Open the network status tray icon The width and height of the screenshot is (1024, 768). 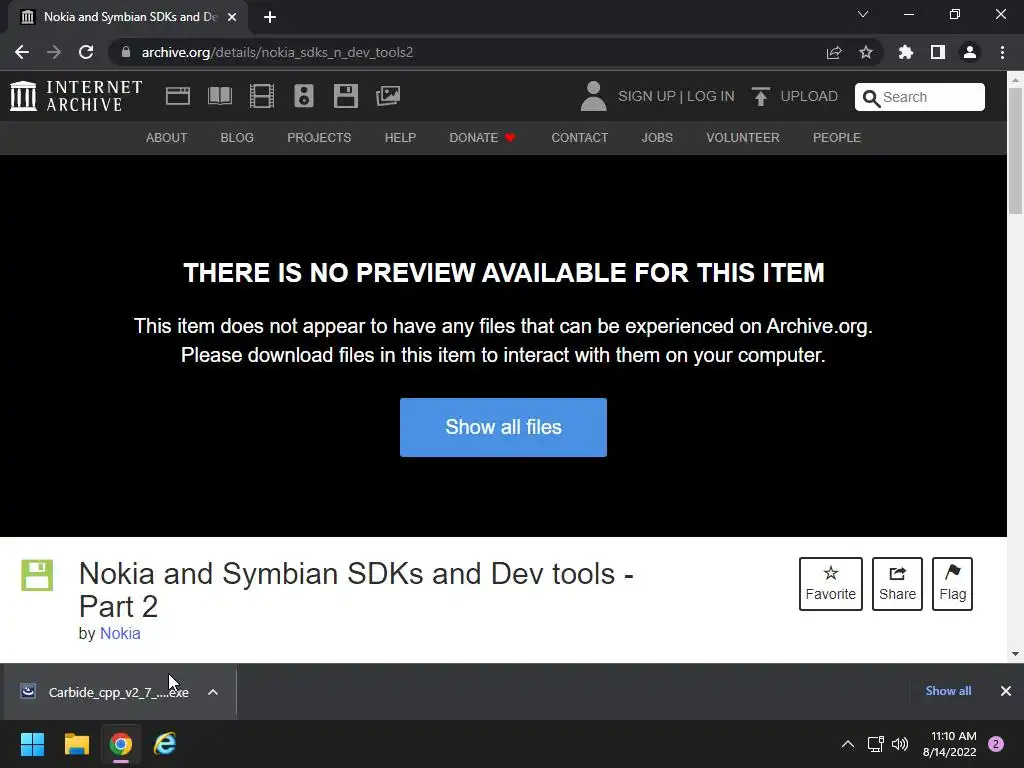click(875, 744)
